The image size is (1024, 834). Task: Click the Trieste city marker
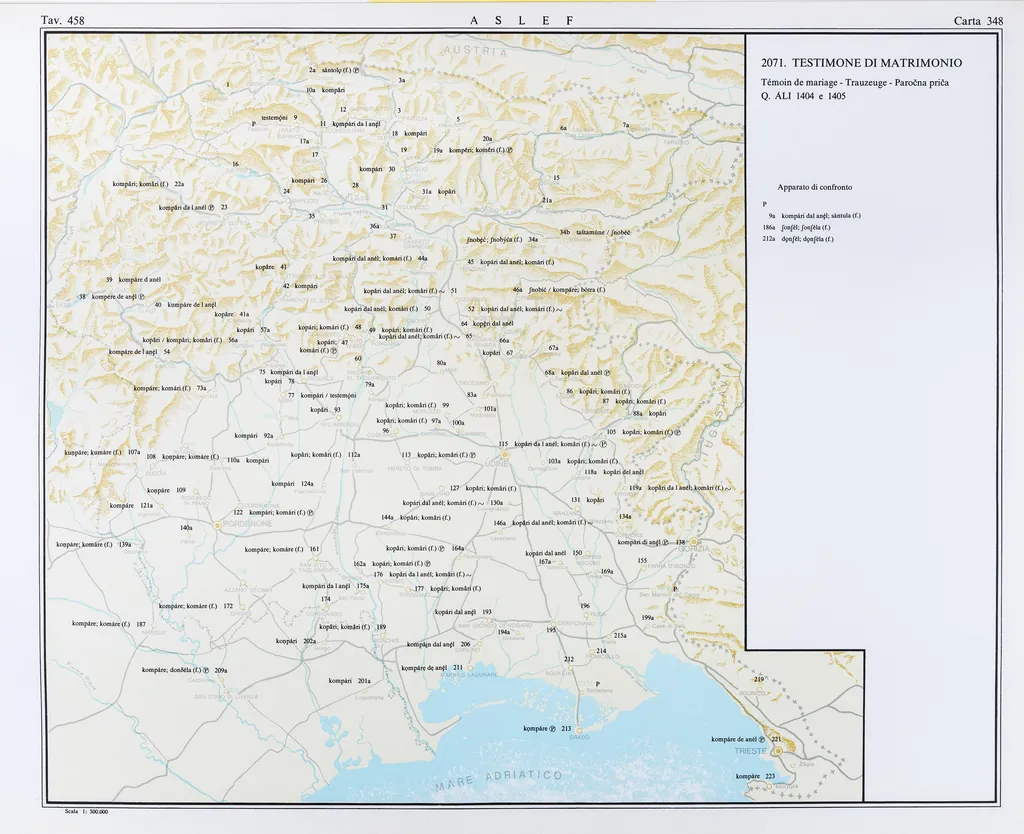click(x=777, y=750)
